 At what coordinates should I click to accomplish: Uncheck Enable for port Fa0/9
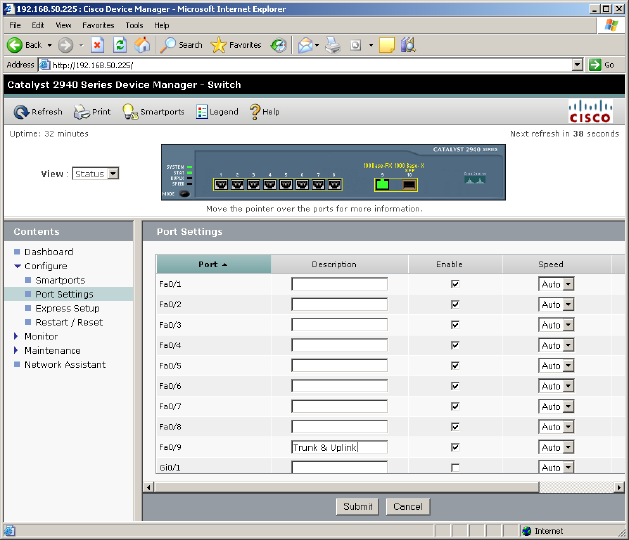pyautogui.click(x=455, y=447)
